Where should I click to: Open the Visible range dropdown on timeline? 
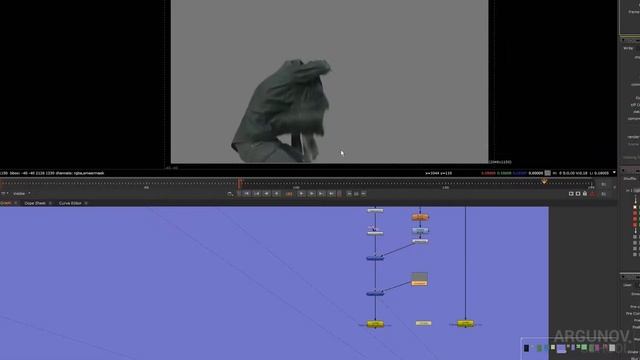tap(21, 193)
